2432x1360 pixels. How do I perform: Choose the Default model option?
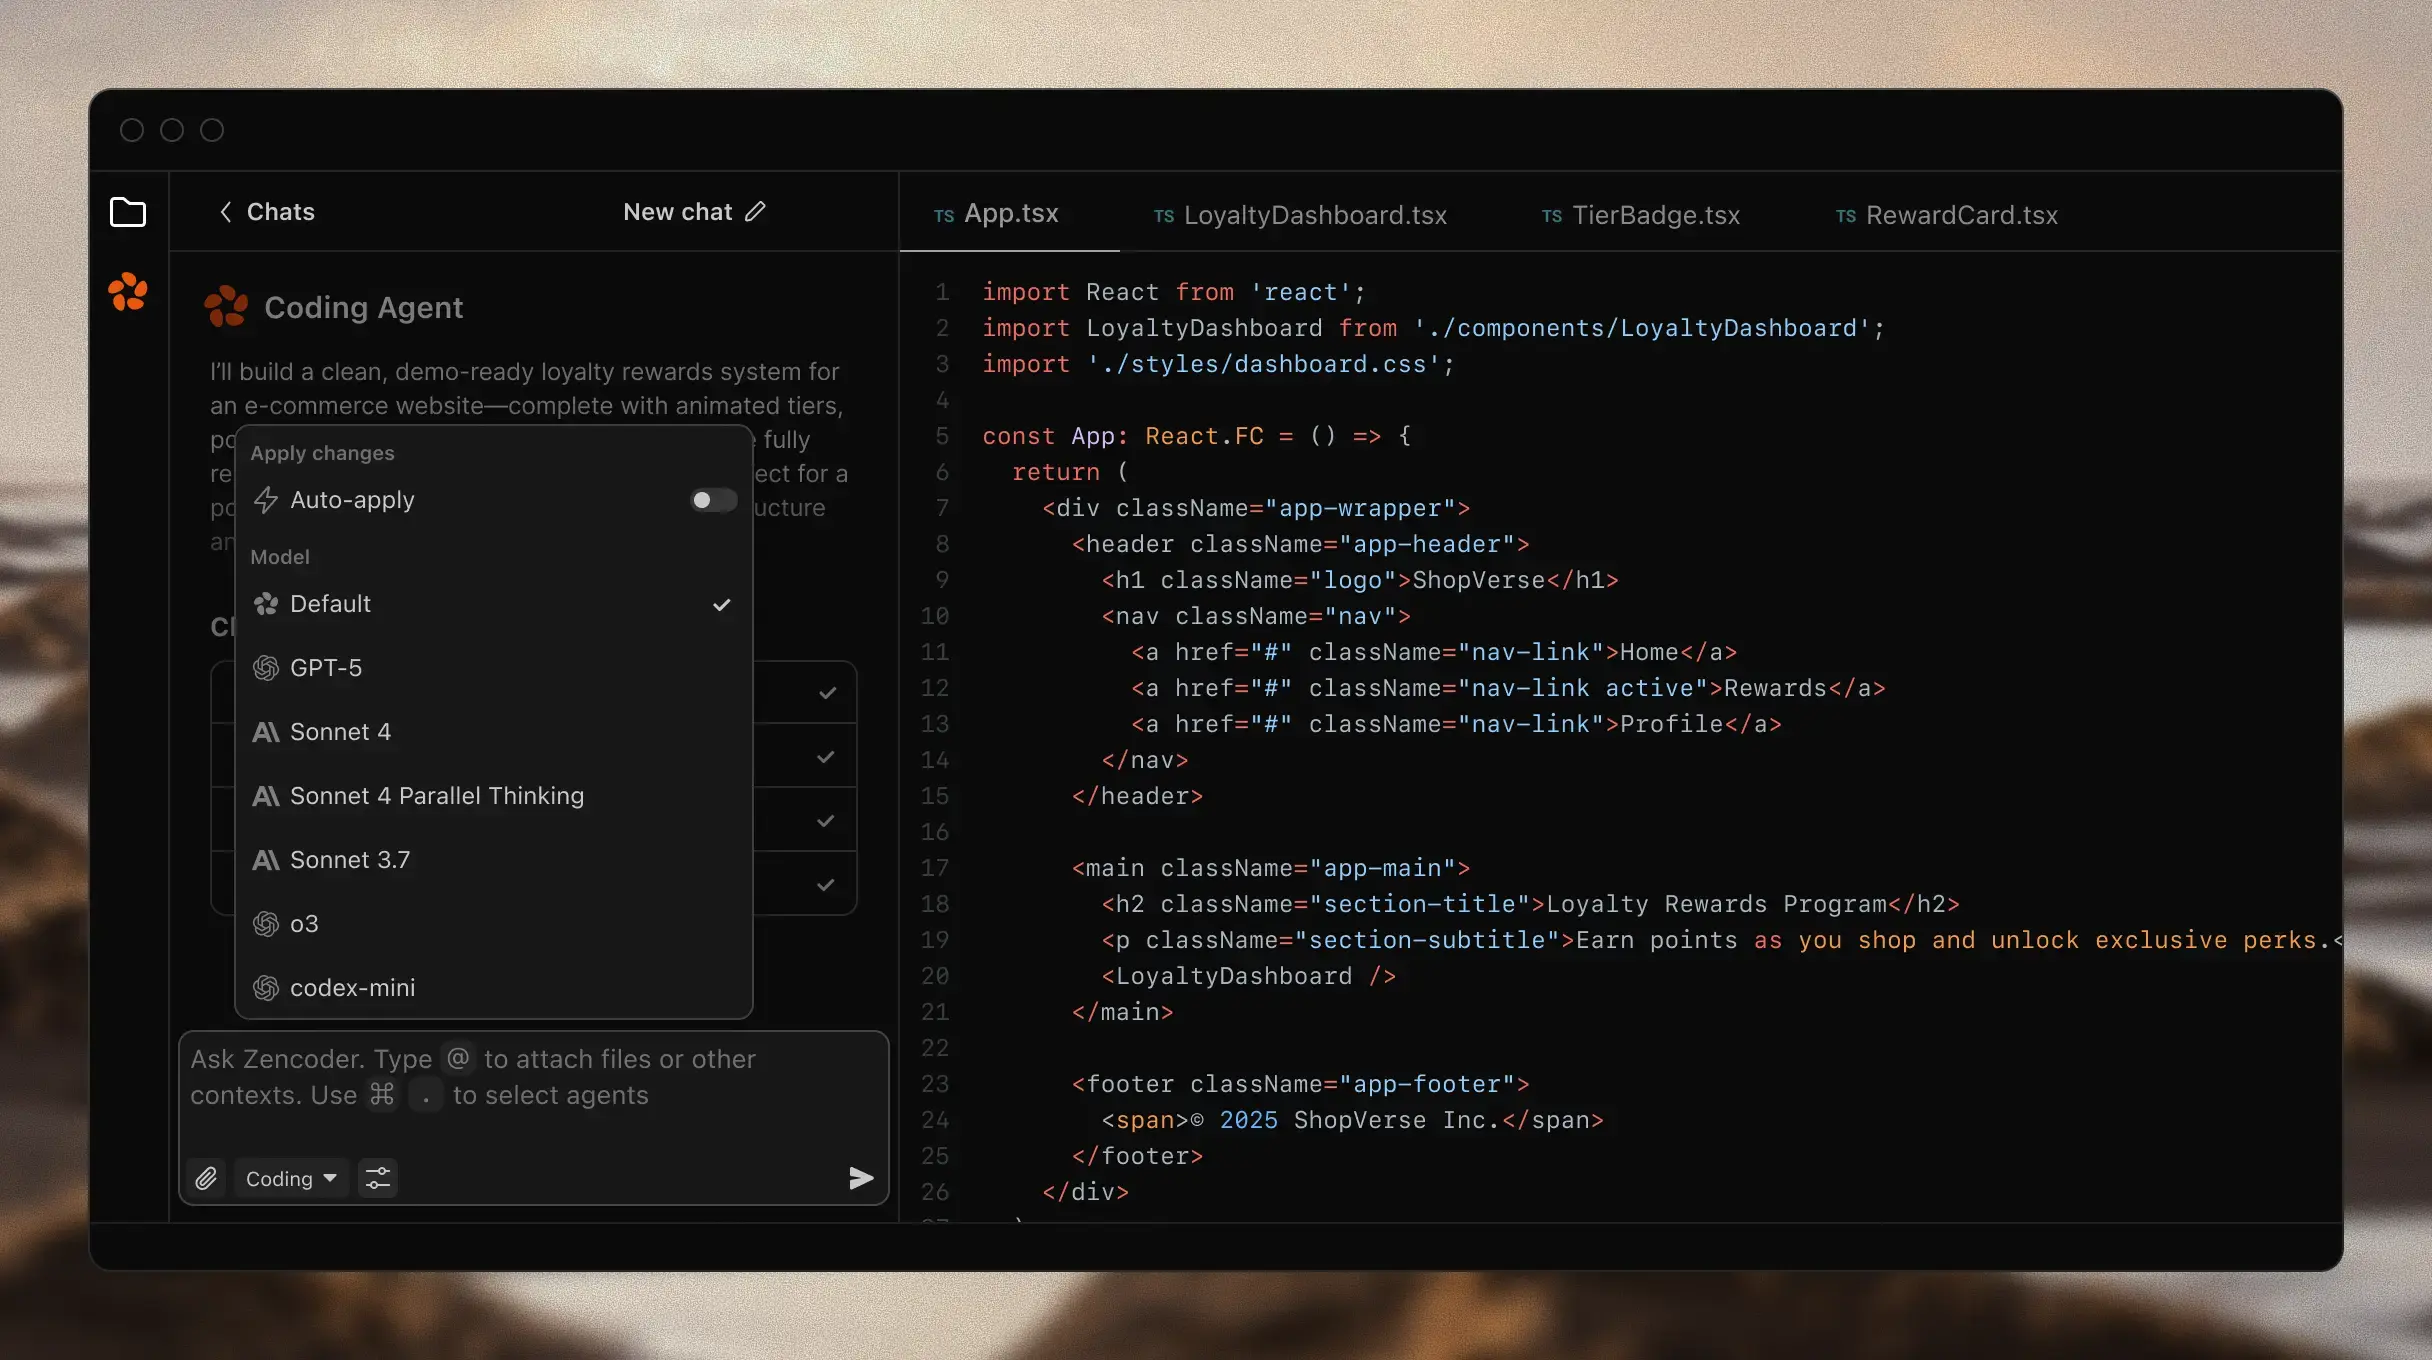(x=330, y=603)
